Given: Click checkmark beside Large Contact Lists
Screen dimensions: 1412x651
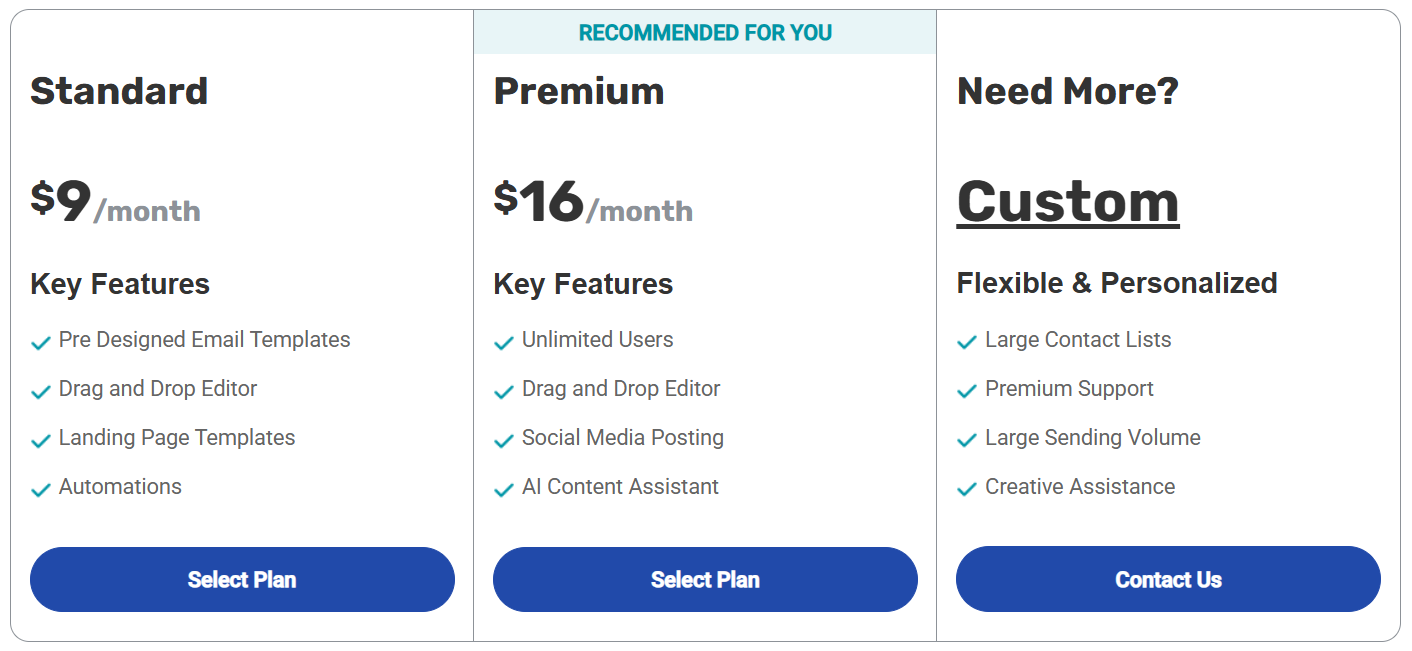Looking at the screenshot, I should 967,342.
